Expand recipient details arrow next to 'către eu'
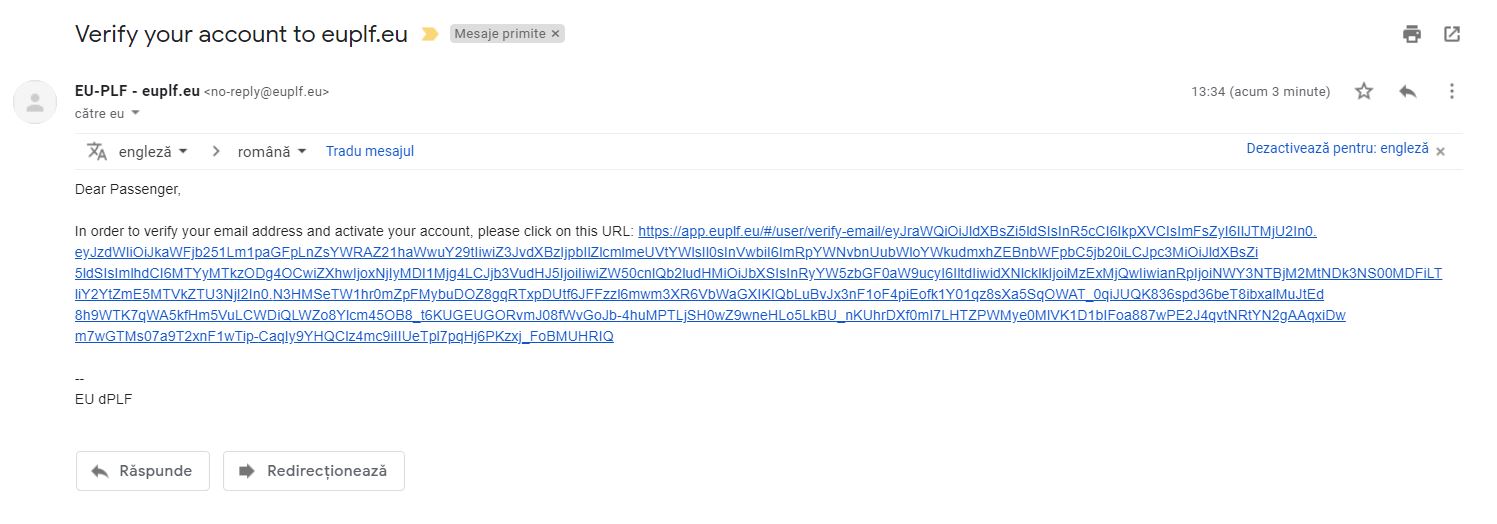The width and height of the screenshot is (1497, 524). point(136,113)
